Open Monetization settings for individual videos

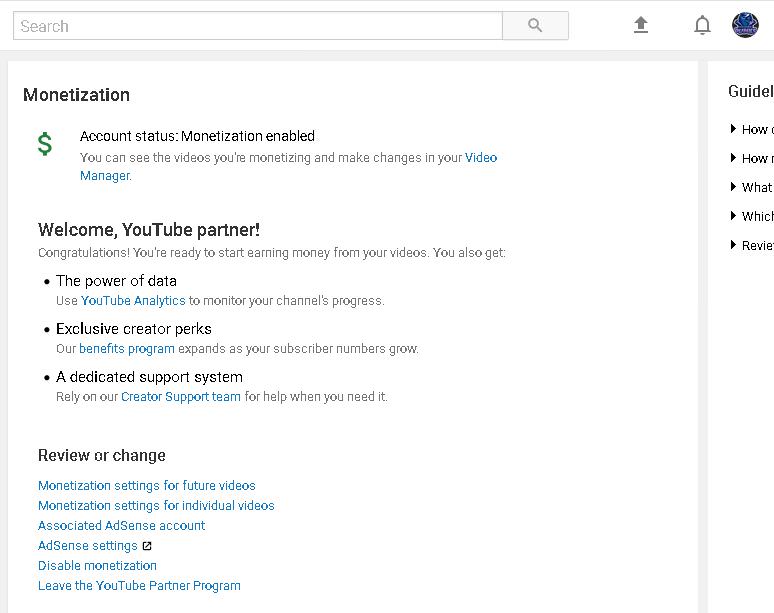(156, 505)
